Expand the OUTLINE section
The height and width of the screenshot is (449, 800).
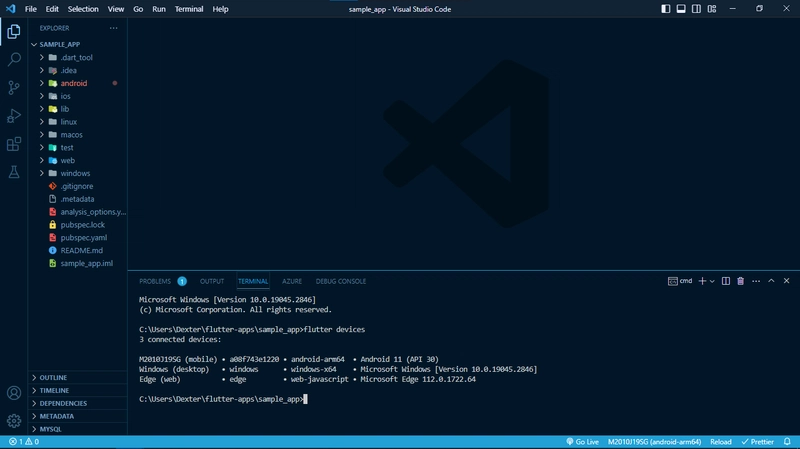click(54, 377)
